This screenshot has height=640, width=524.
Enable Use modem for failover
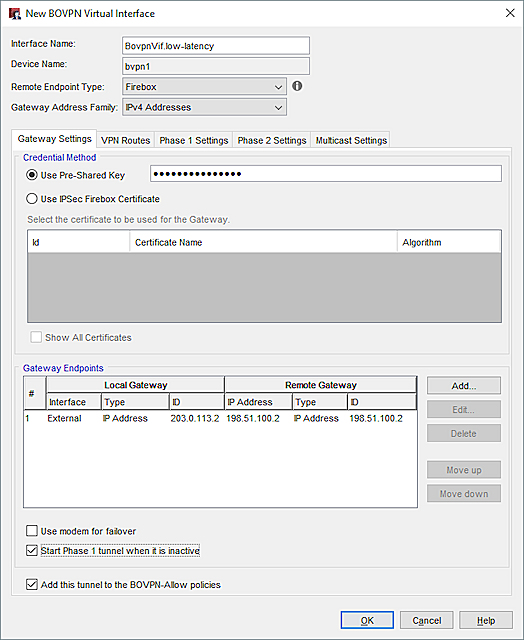point(32,531)
